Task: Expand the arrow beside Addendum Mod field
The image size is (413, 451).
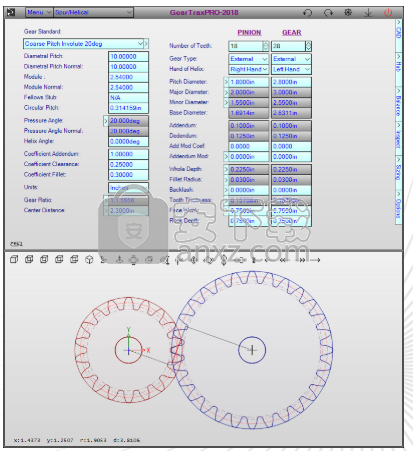Action: (226, 157)
